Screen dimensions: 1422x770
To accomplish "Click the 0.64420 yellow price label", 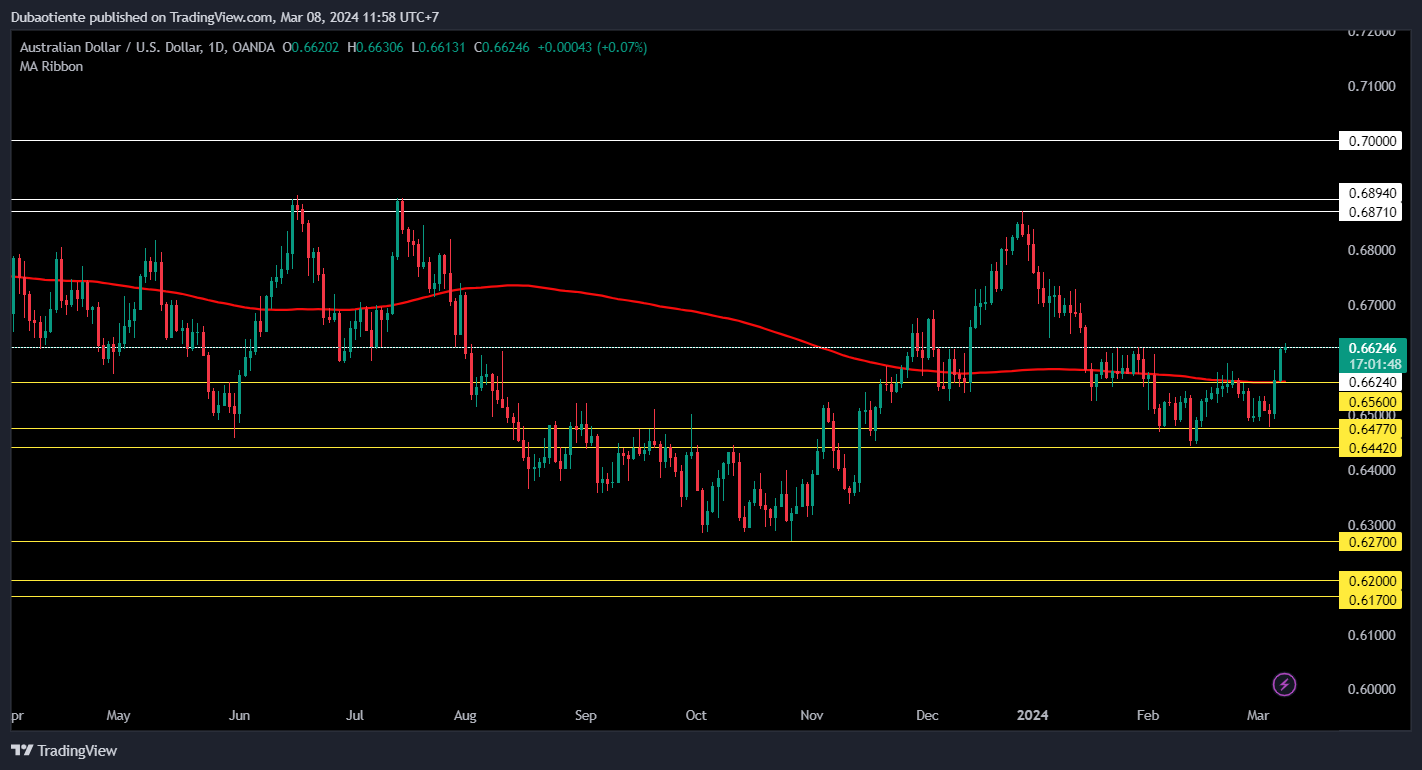I will [1372, 447].
